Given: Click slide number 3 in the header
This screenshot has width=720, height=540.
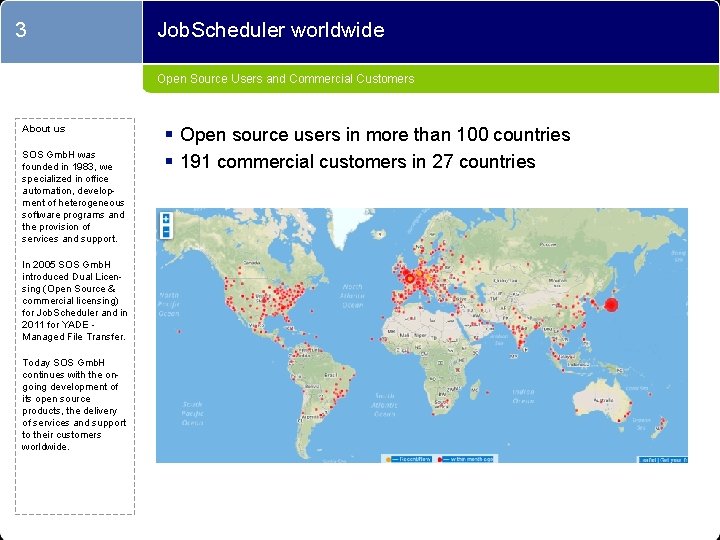Looking at the screenshot, I should point(21,30).
